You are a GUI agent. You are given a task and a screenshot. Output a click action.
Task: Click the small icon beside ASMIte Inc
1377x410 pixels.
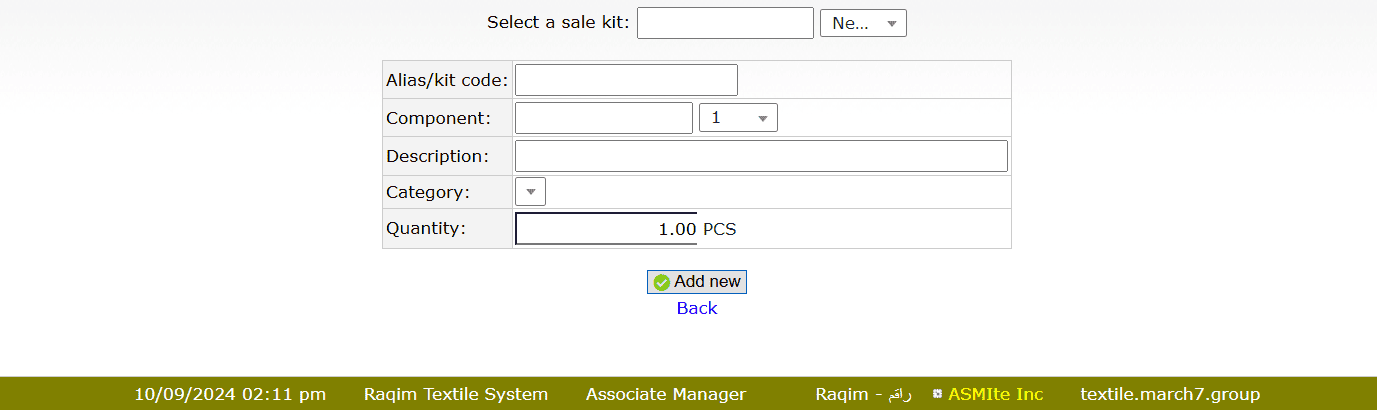click(x=938, y=394)
